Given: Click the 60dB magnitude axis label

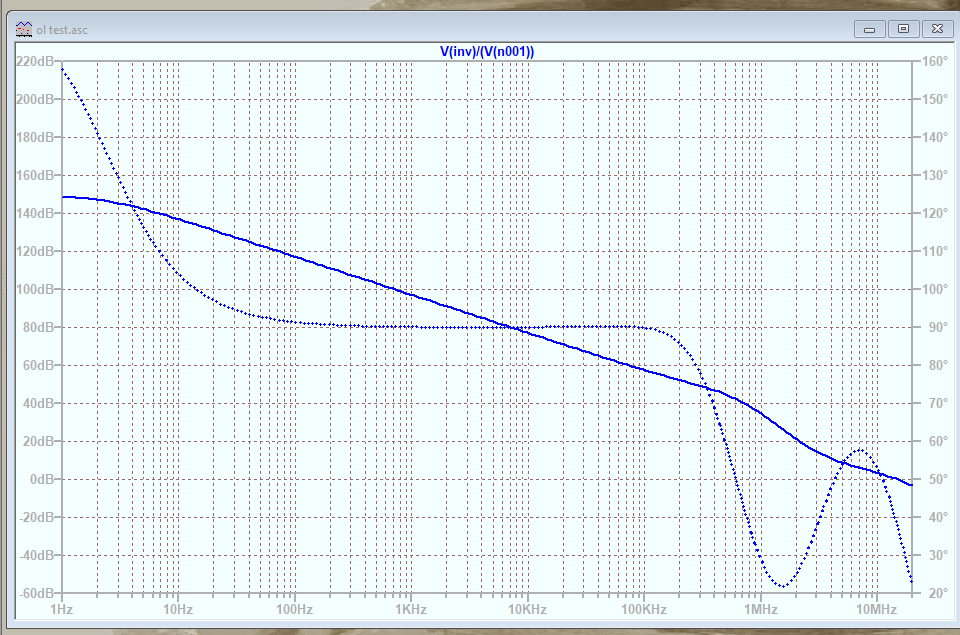Looking at the screenshot, I should 39,365.
